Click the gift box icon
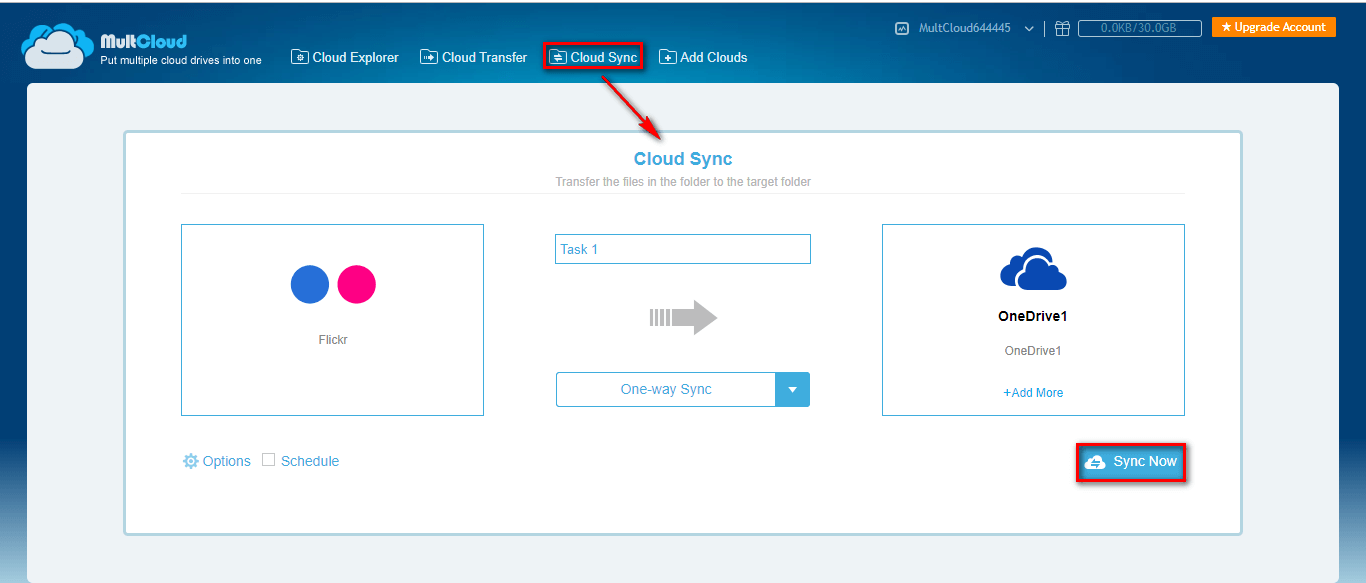Viewport: 1366px width, 583px height. (1062, 29)
